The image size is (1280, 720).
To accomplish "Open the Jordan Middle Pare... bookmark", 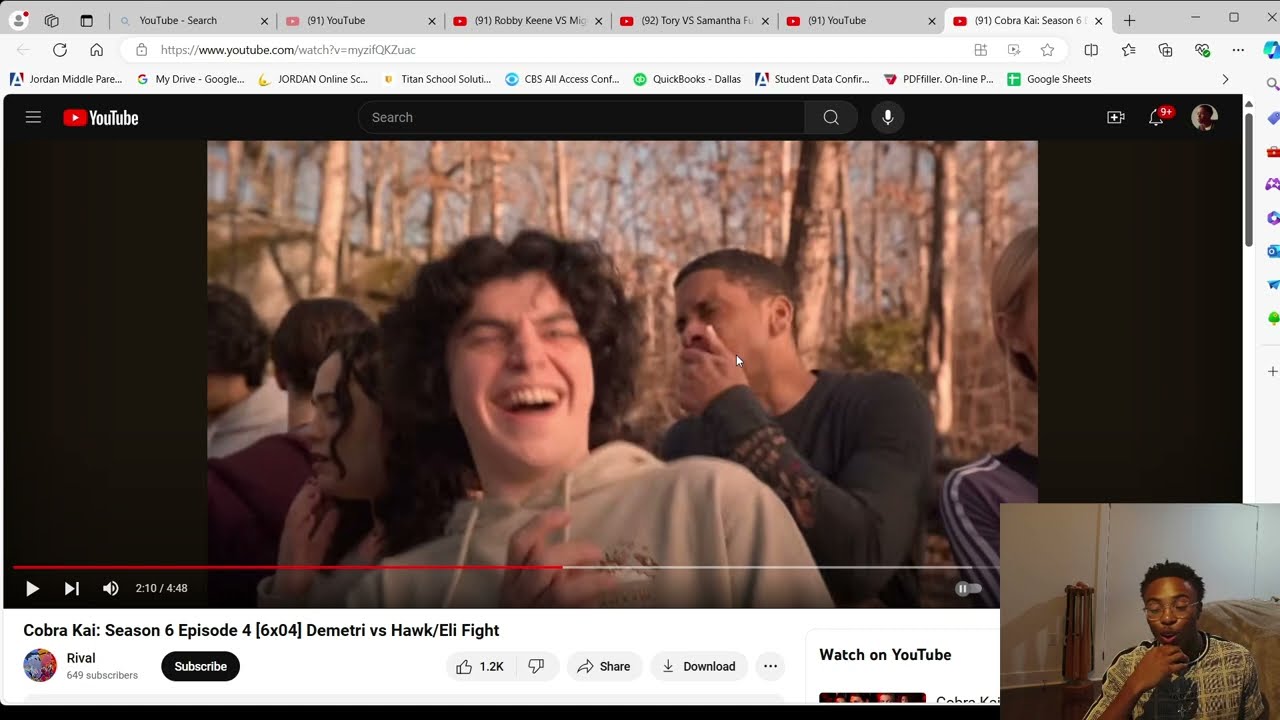I will click(x=66, y=79).
